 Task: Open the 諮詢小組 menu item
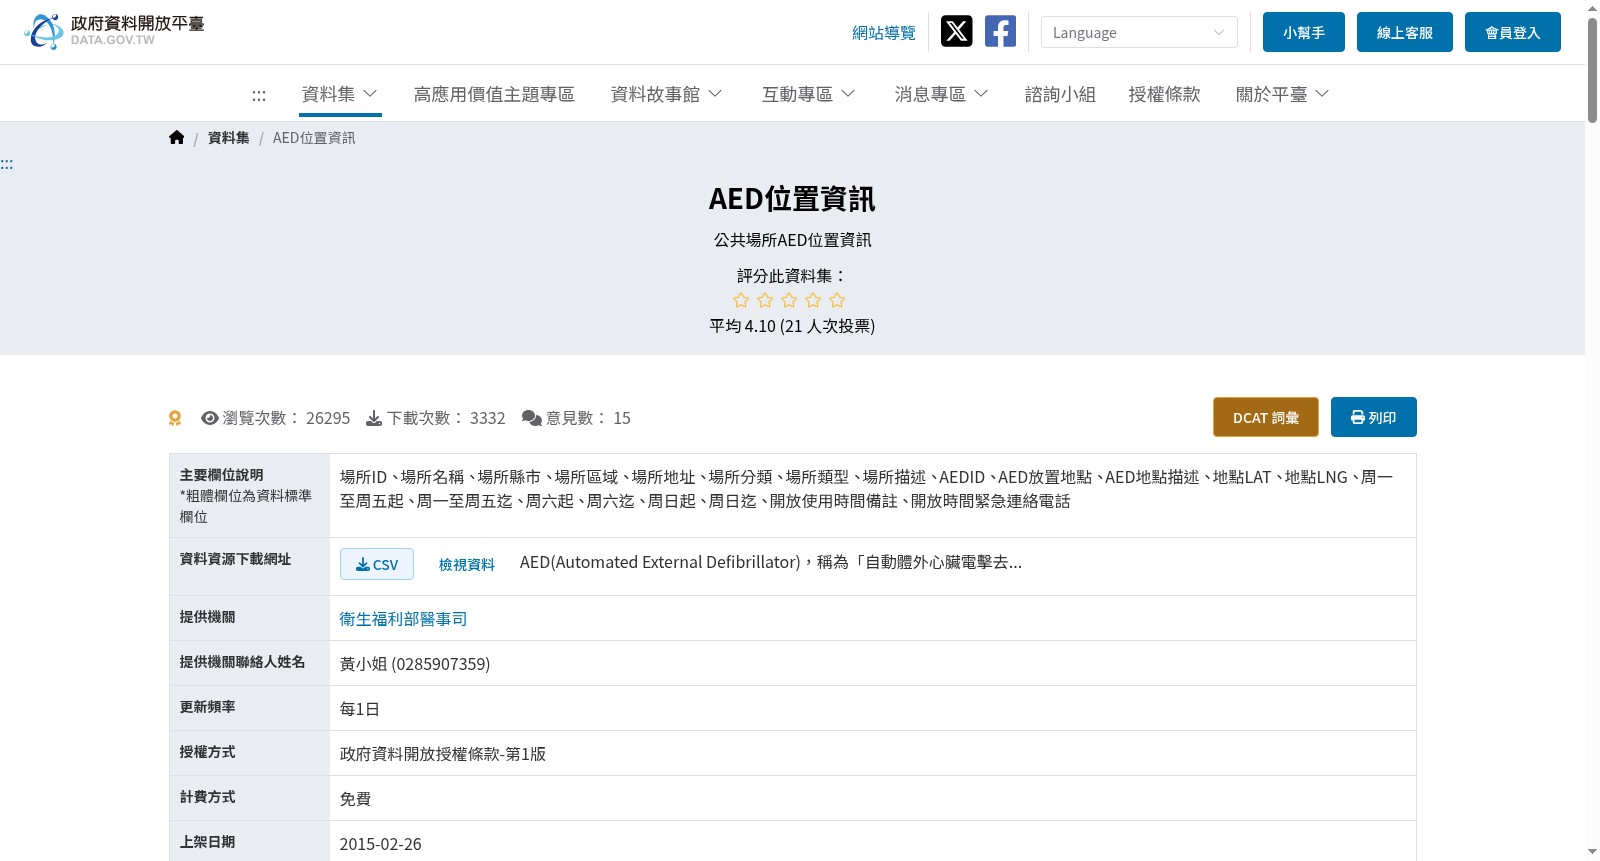1060,94
